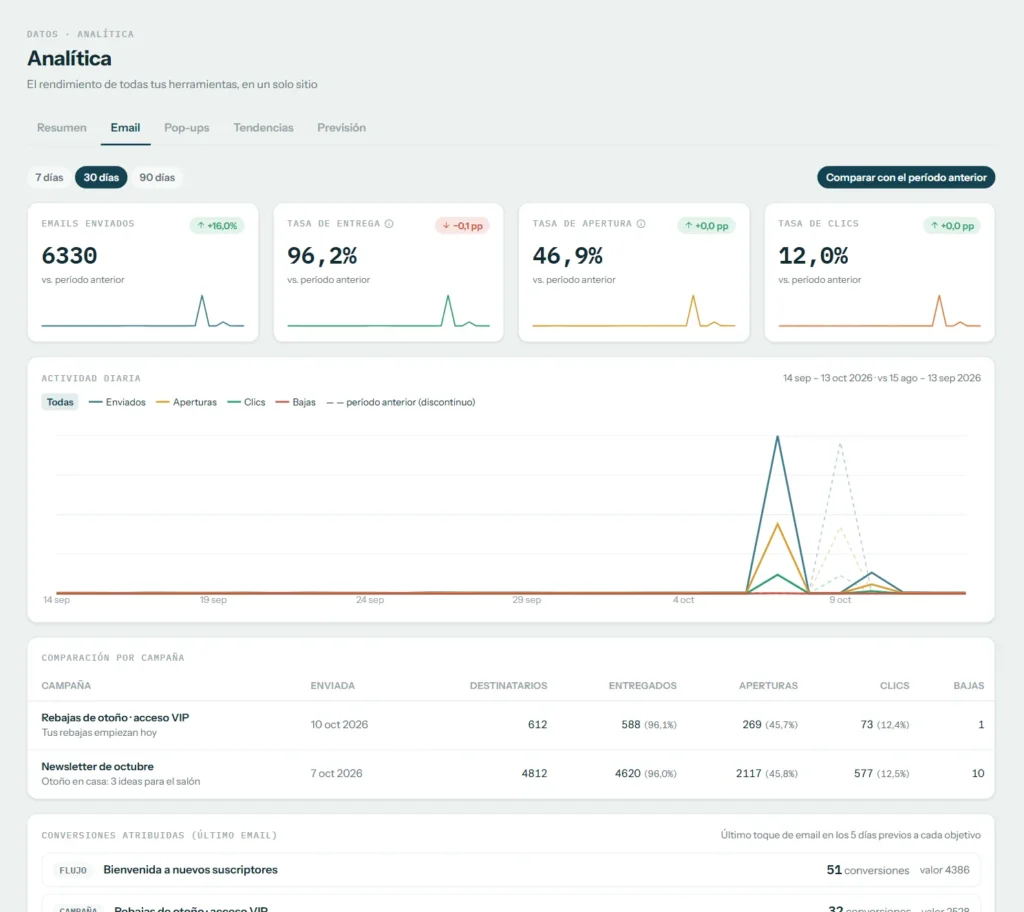Click the chart date range label

[x=882, y=378]
